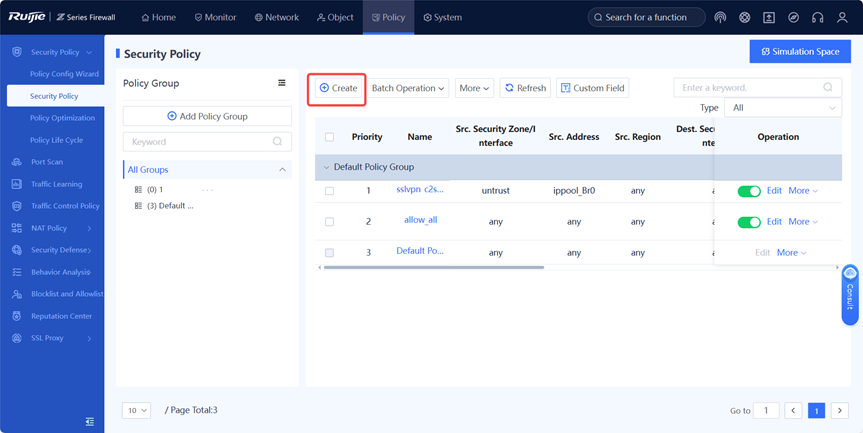Collapse the sidebar using bottom icon

coord(90,422)
